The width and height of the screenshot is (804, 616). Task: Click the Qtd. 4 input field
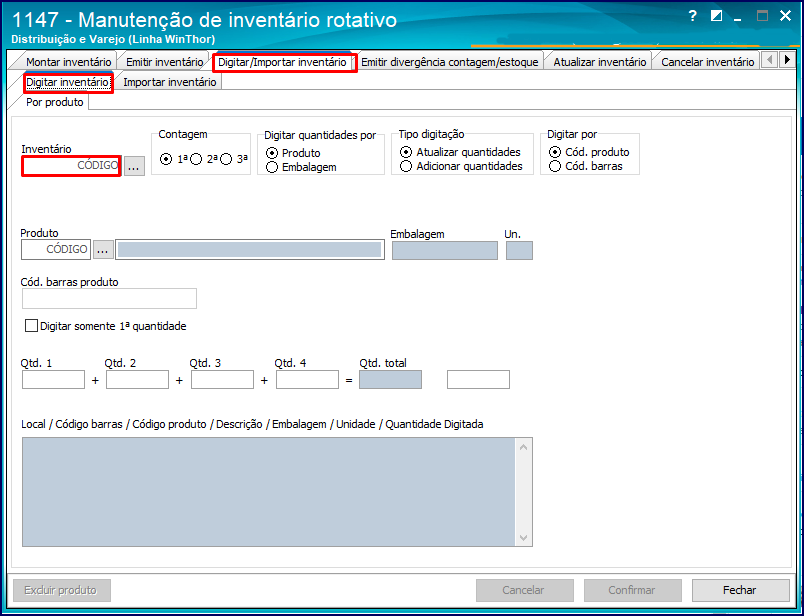[x=307, y=380]
